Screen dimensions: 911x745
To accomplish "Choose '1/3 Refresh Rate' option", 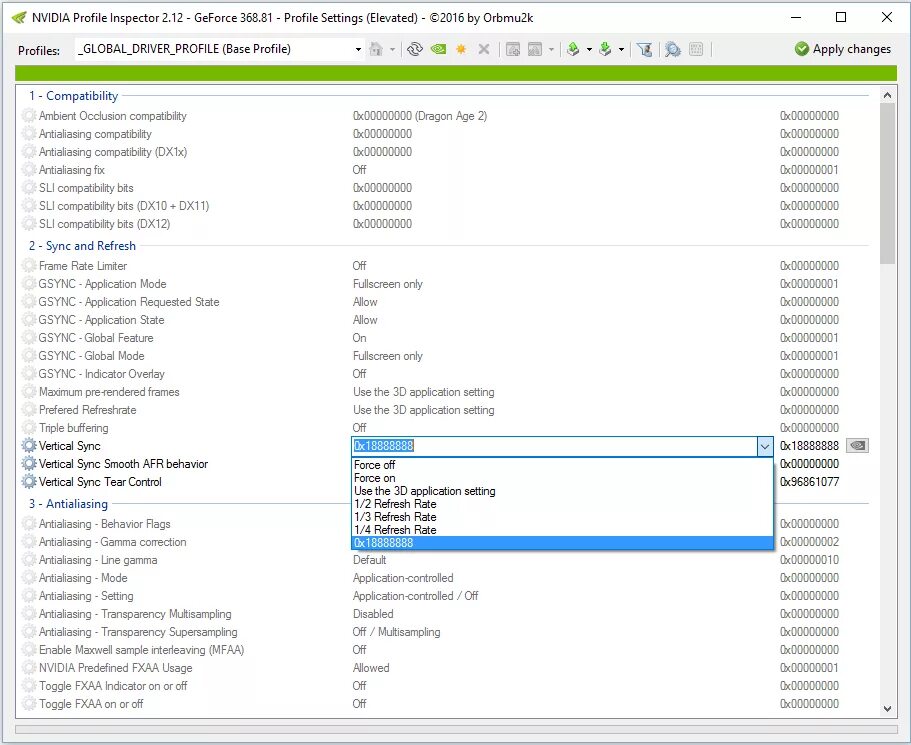I will point(562,517).
